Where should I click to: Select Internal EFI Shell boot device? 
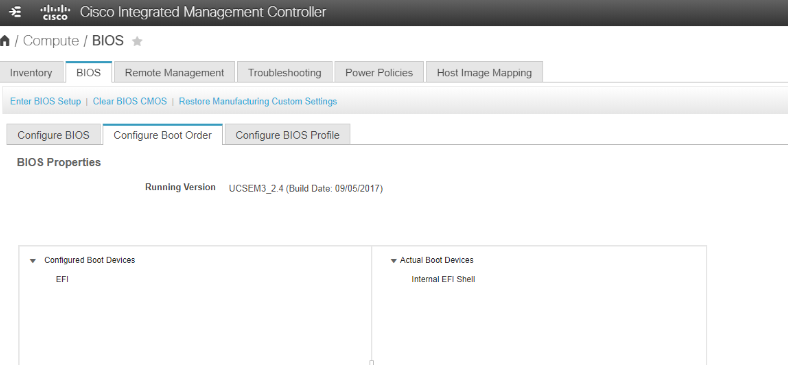443,279
